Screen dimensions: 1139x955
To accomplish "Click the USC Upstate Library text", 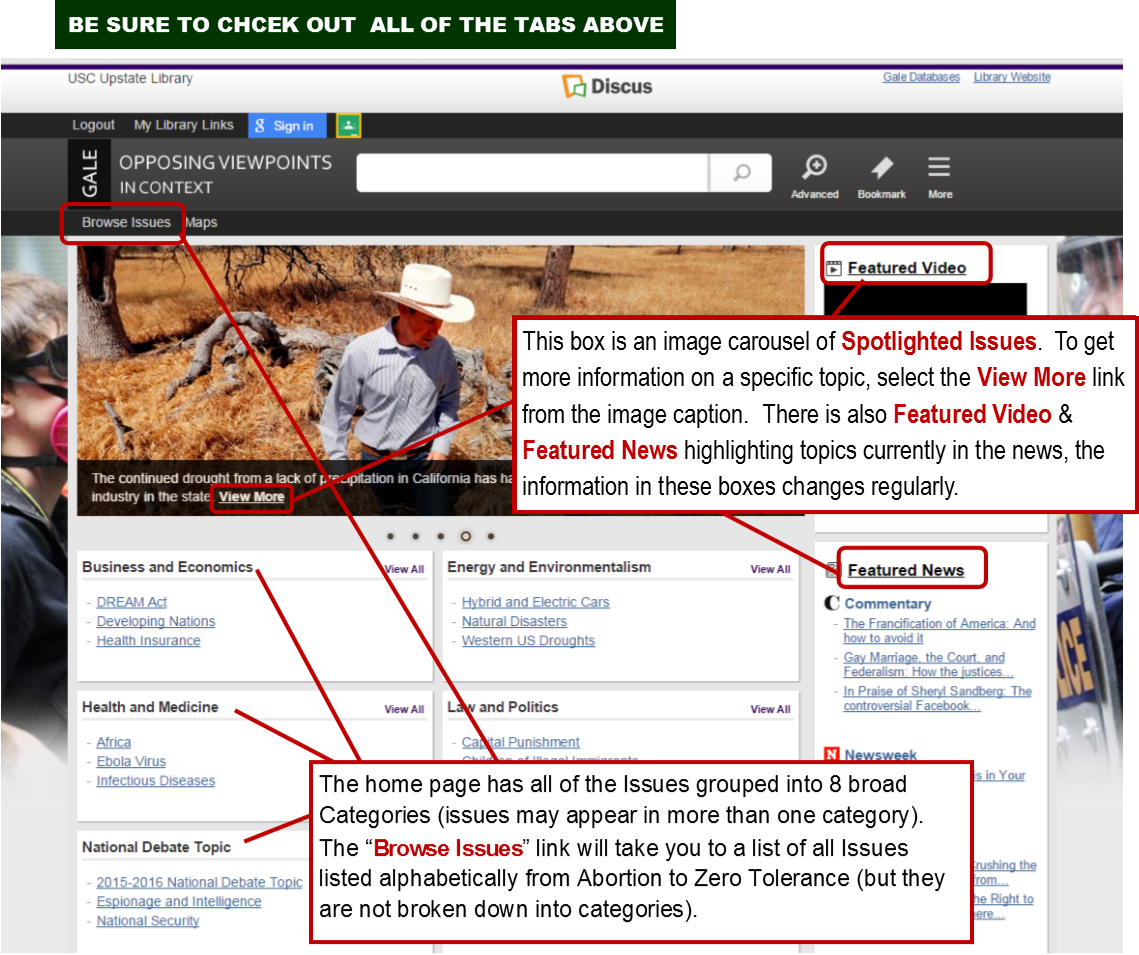I will pyautogui.click(x=130, y=78).
